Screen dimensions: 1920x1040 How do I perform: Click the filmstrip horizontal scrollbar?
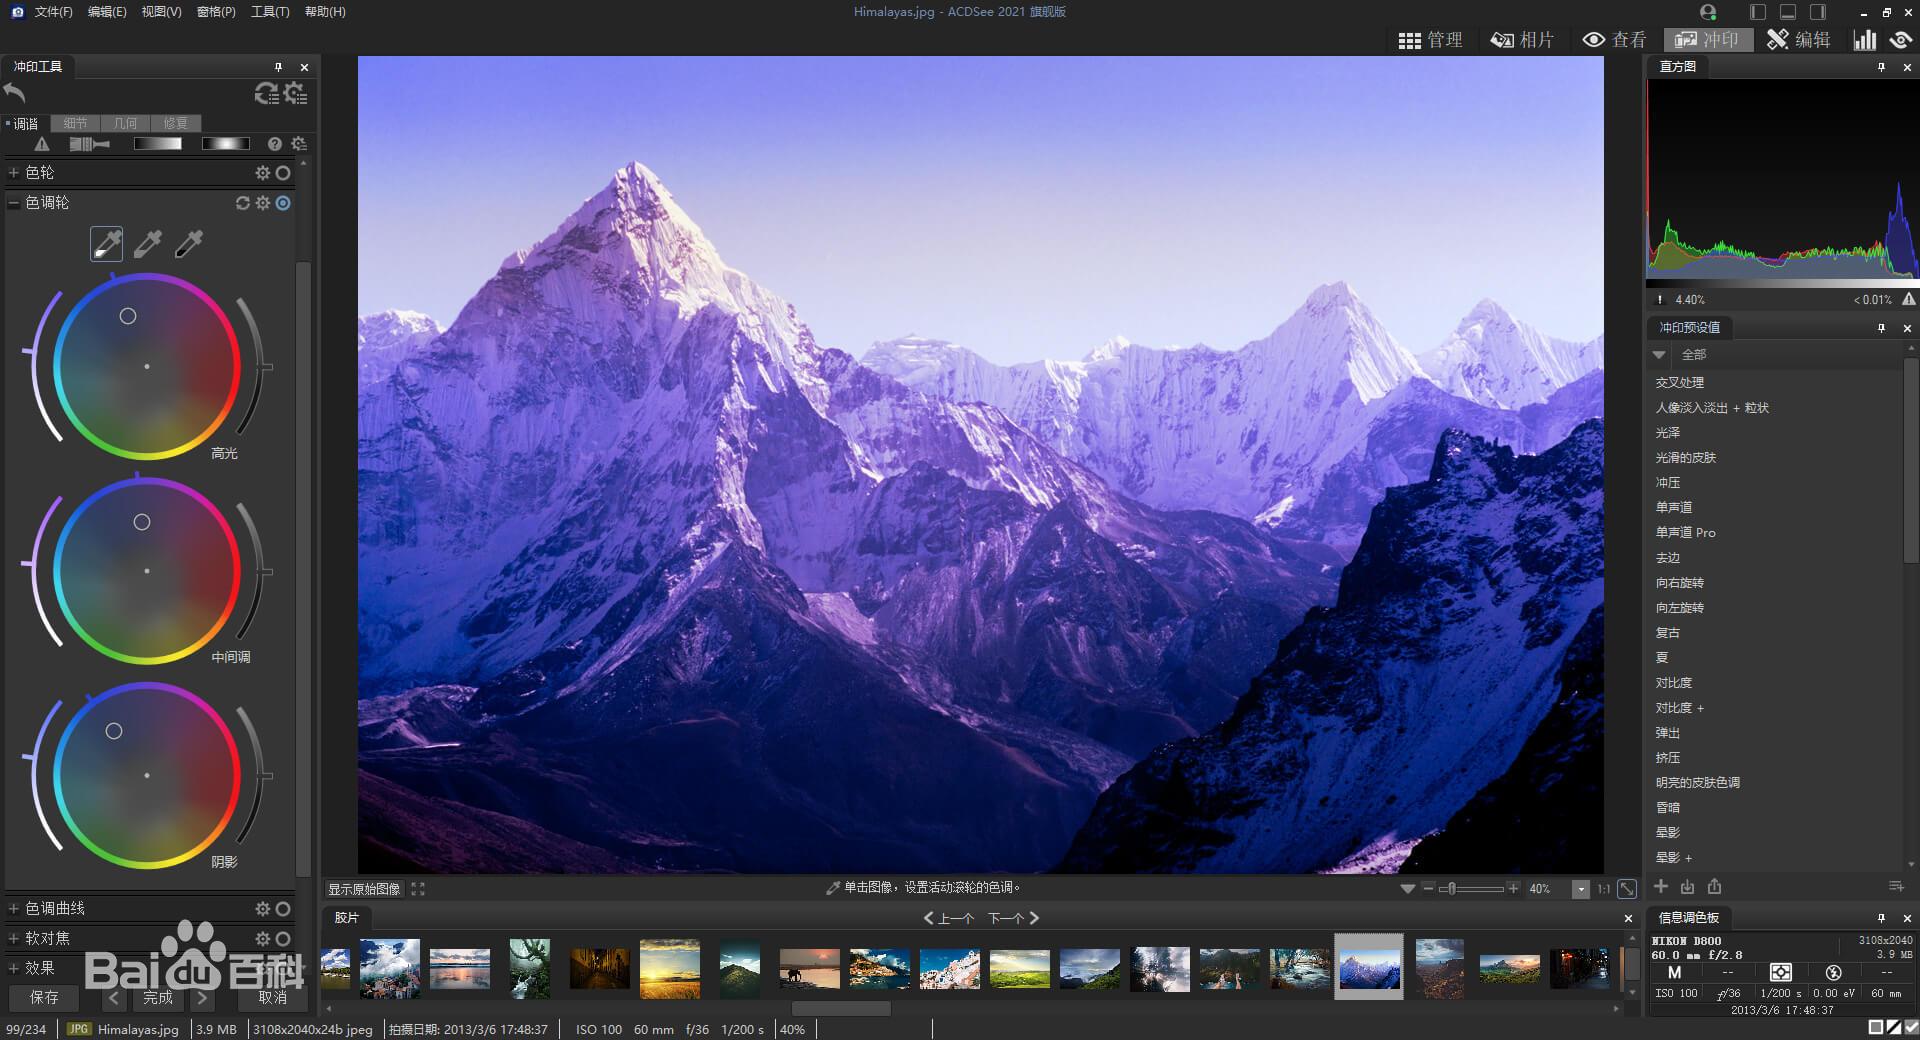840,1009
